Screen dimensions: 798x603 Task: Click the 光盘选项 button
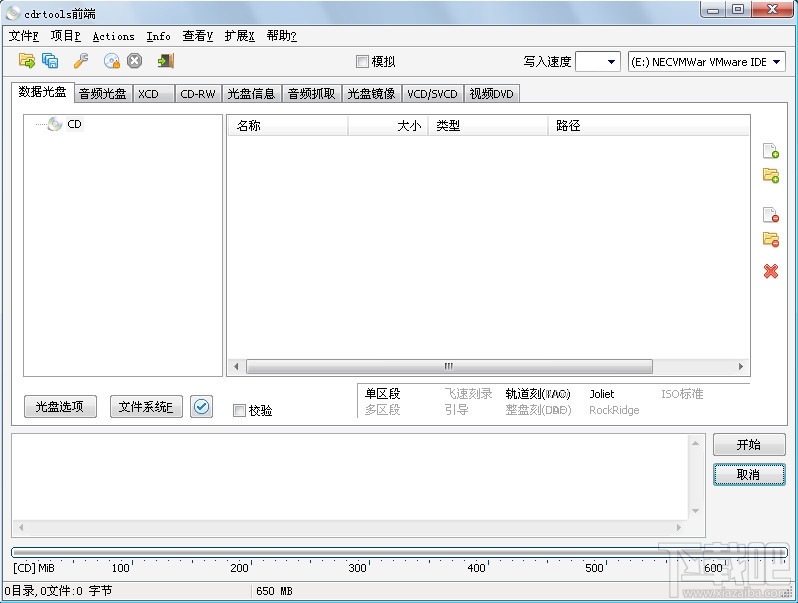[x=60, y=407]
